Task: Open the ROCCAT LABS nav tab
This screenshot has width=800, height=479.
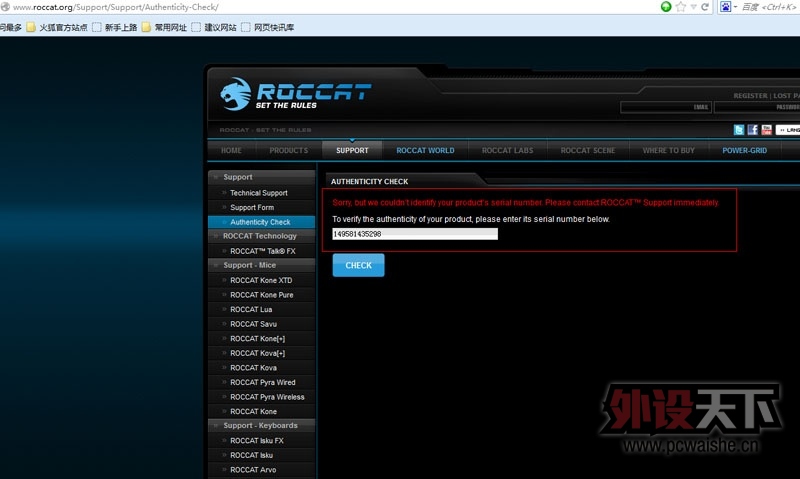Action: [x=508, y=150]
